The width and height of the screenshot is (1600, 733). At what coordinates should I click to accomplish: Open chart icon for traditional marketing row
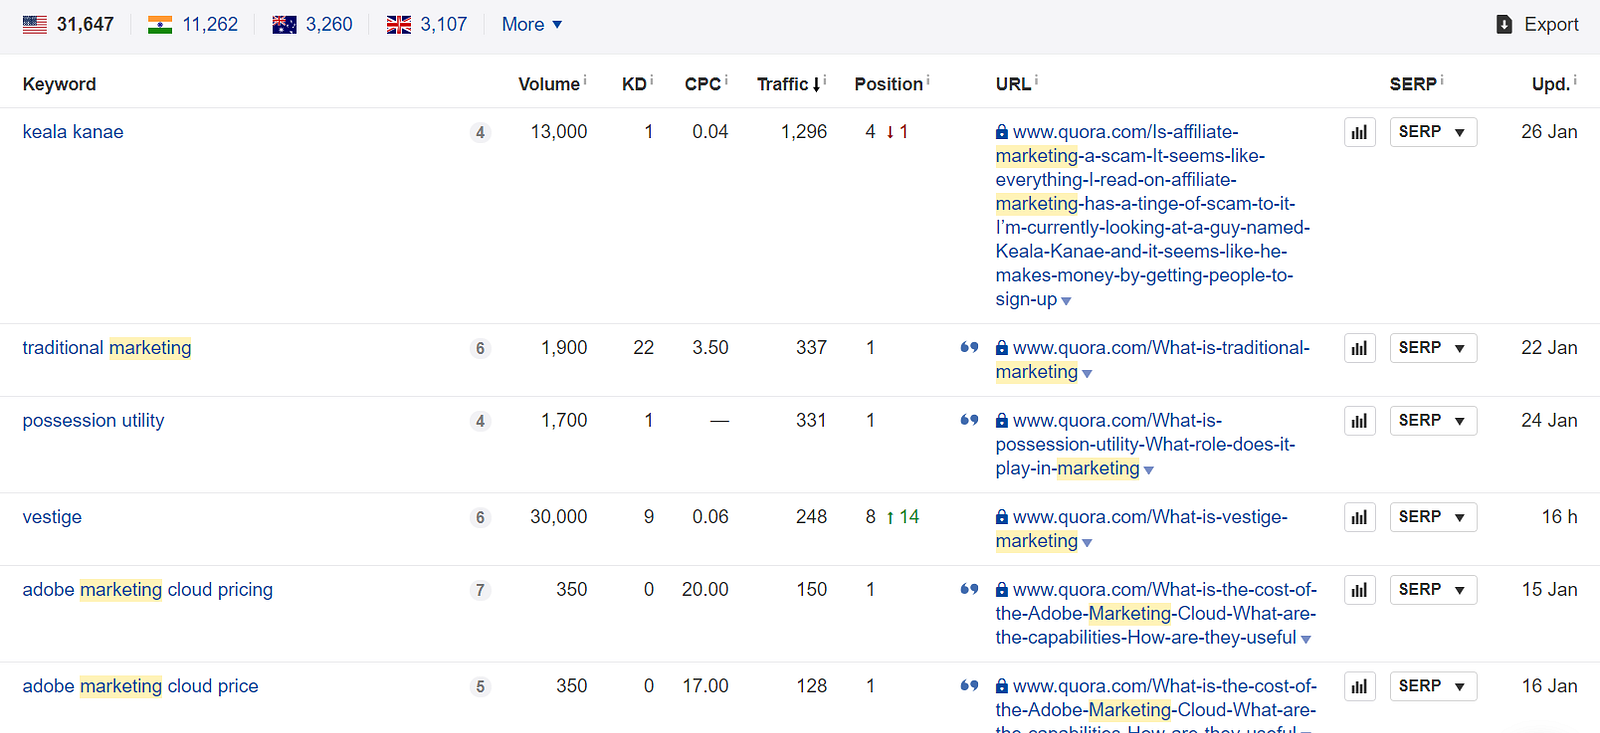point(1359,348)
